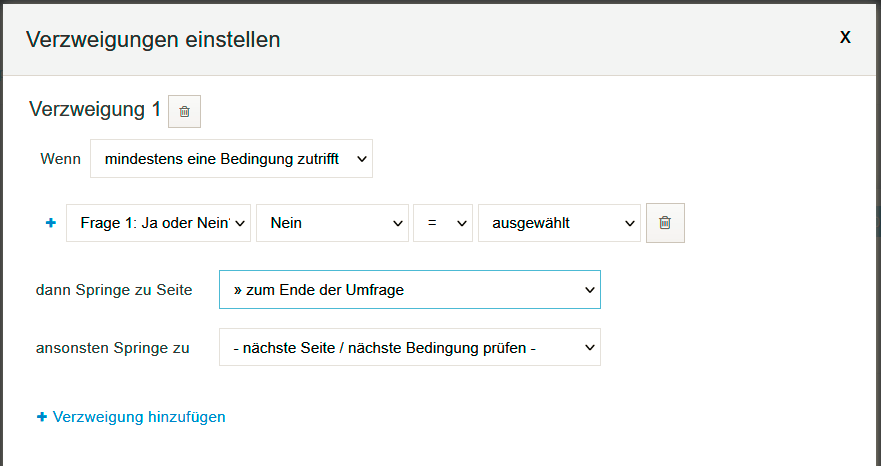This screenshot has height=466, width=881.
Task: Click the 'ansonsten Springe zu' label
Action: pyautogui.click(x=112, y=348)
